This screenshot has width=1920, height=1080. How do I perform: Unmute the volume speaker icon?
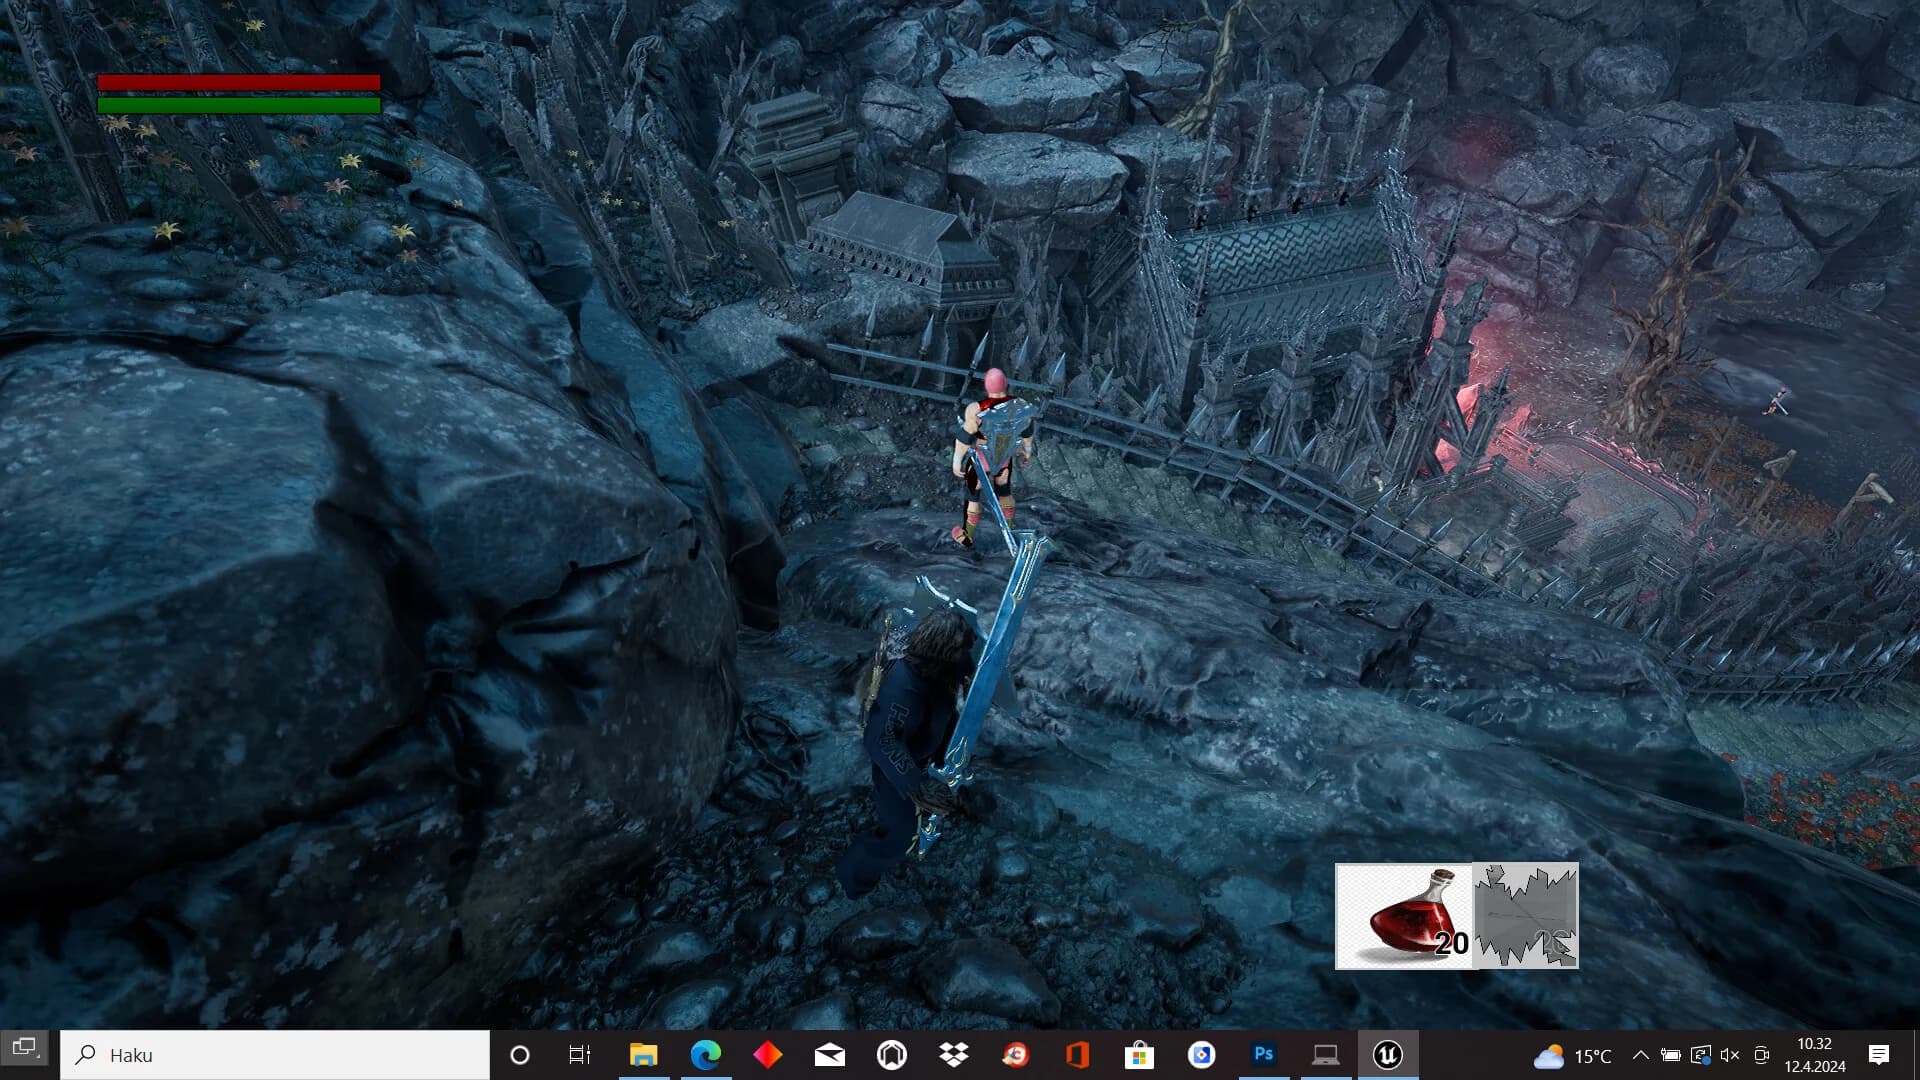pos(1730,1055)
